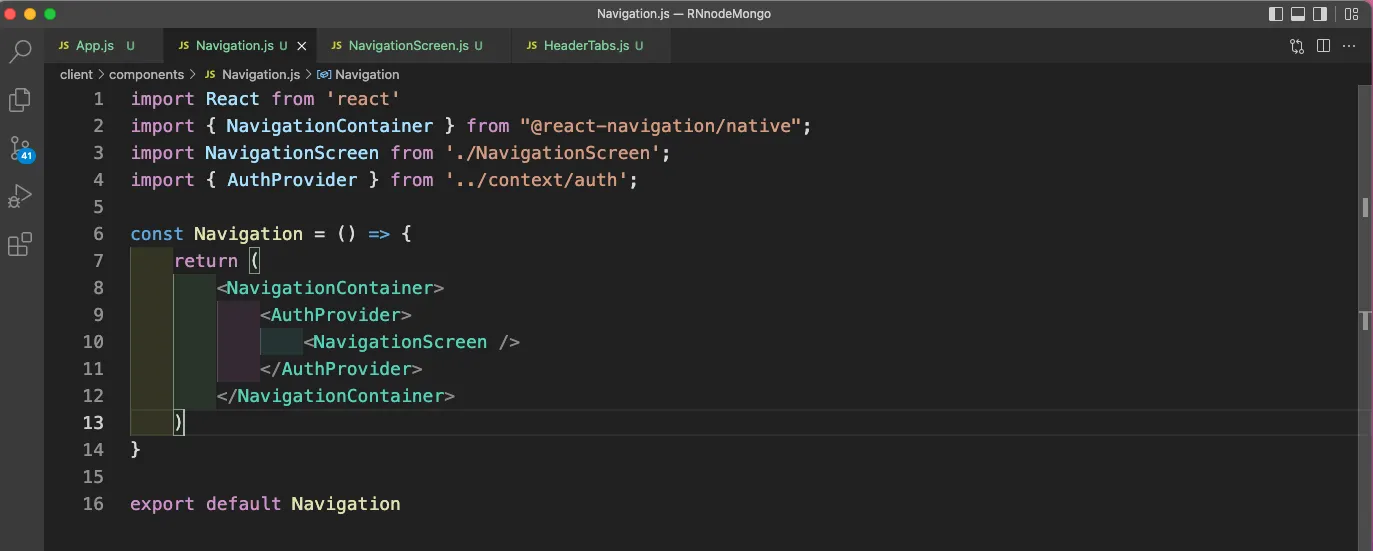This screenshot has height=551, width=1373.
Task: Open Source Control with 41 changes
Action: pyautogui.click(x=20, y=149)
